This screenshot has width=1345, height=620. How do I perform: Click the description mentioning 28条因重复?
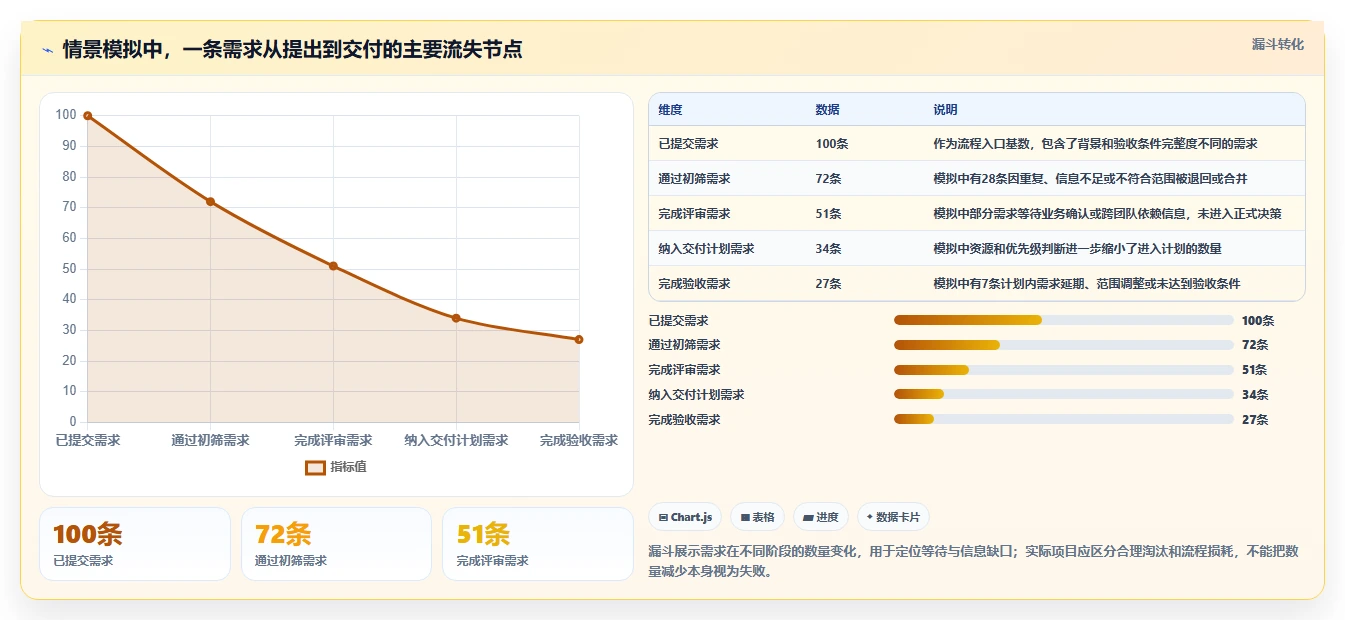1090,178
